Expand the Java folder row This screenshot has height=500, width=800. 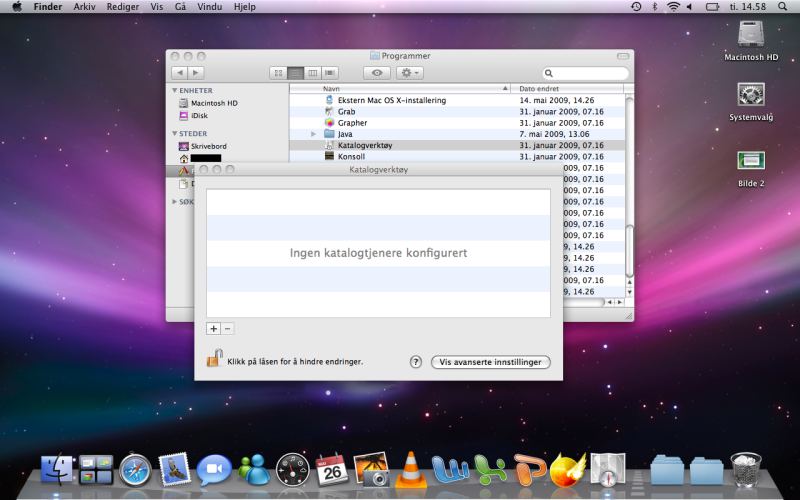(x=313, y=134)
